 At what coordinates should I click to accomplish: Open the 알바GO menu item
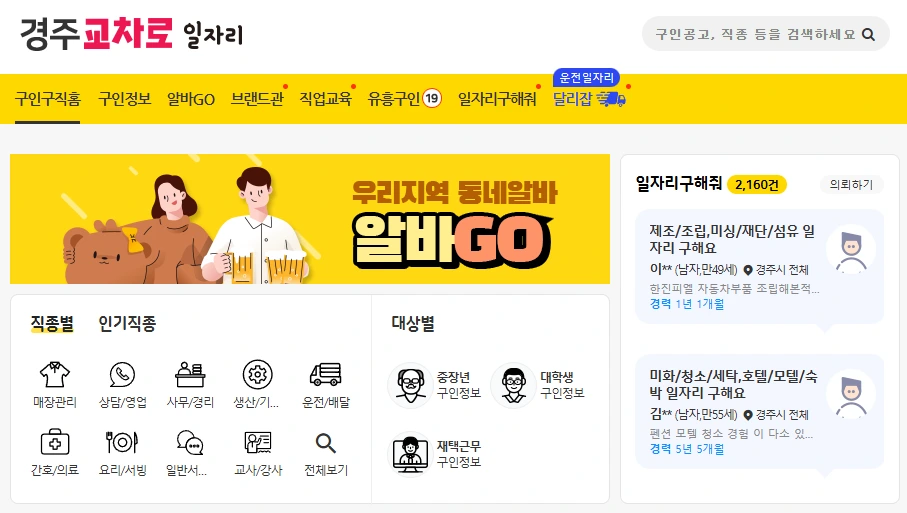click(x=191, y=99)
